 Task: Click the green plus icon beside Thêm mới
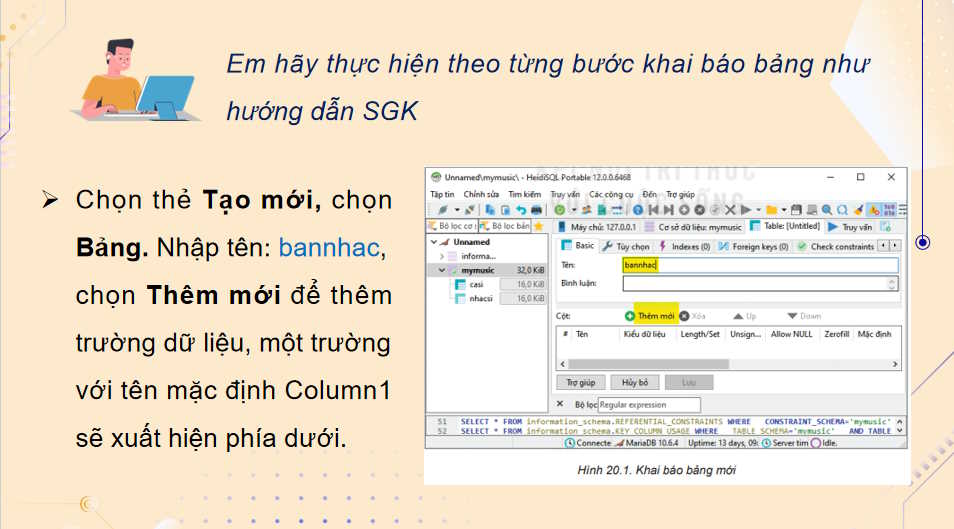coord(630,316)
